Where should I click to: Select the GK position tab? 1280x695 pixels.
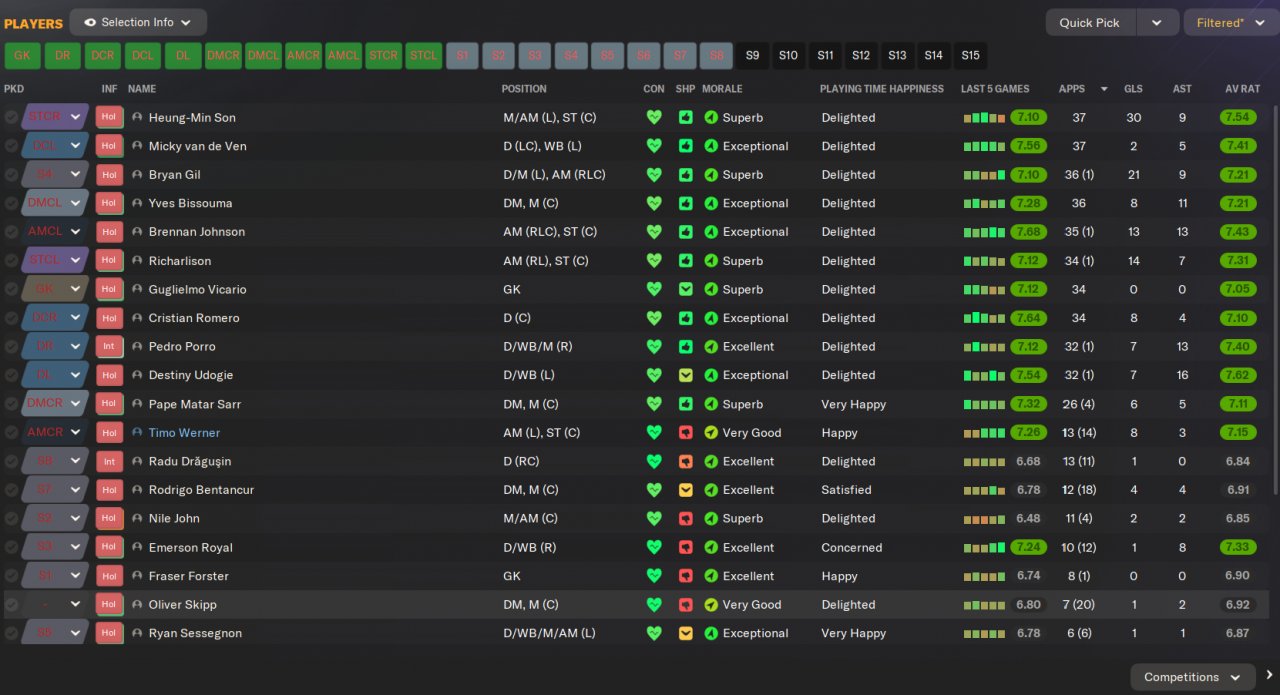coord(22,56)
